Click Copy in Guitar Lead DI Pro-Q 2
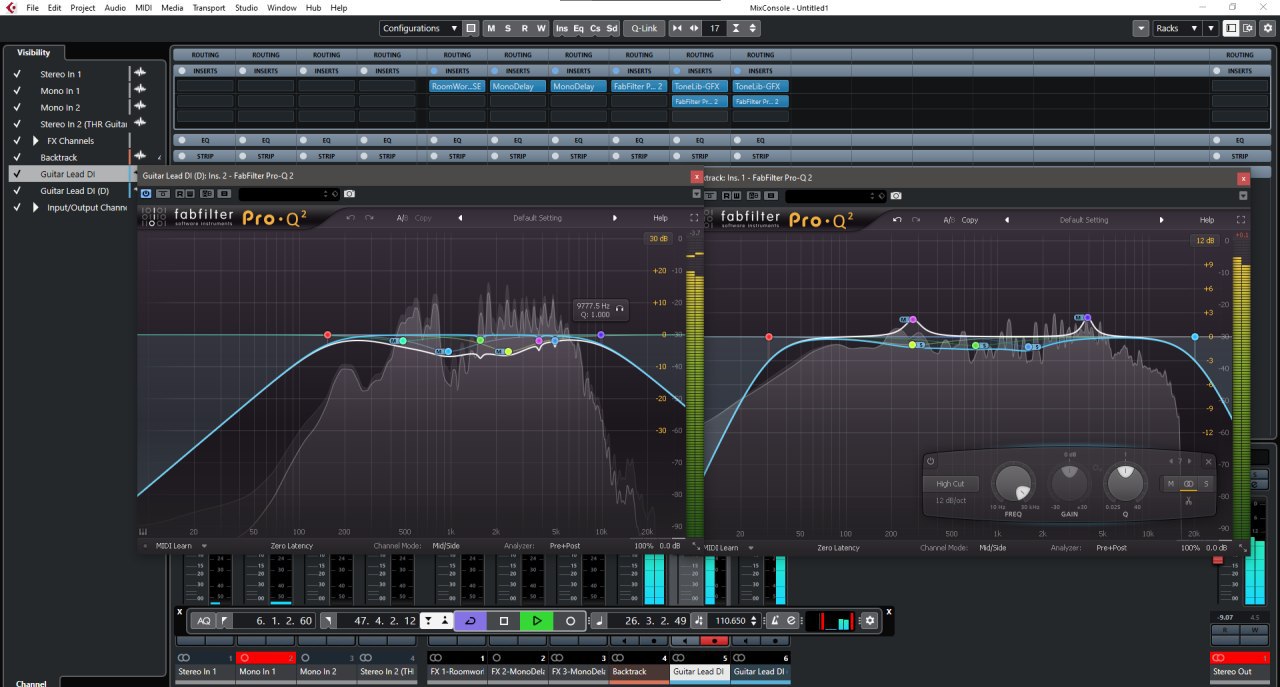This screenshot has width=1280, height=687. coord(423,218)
